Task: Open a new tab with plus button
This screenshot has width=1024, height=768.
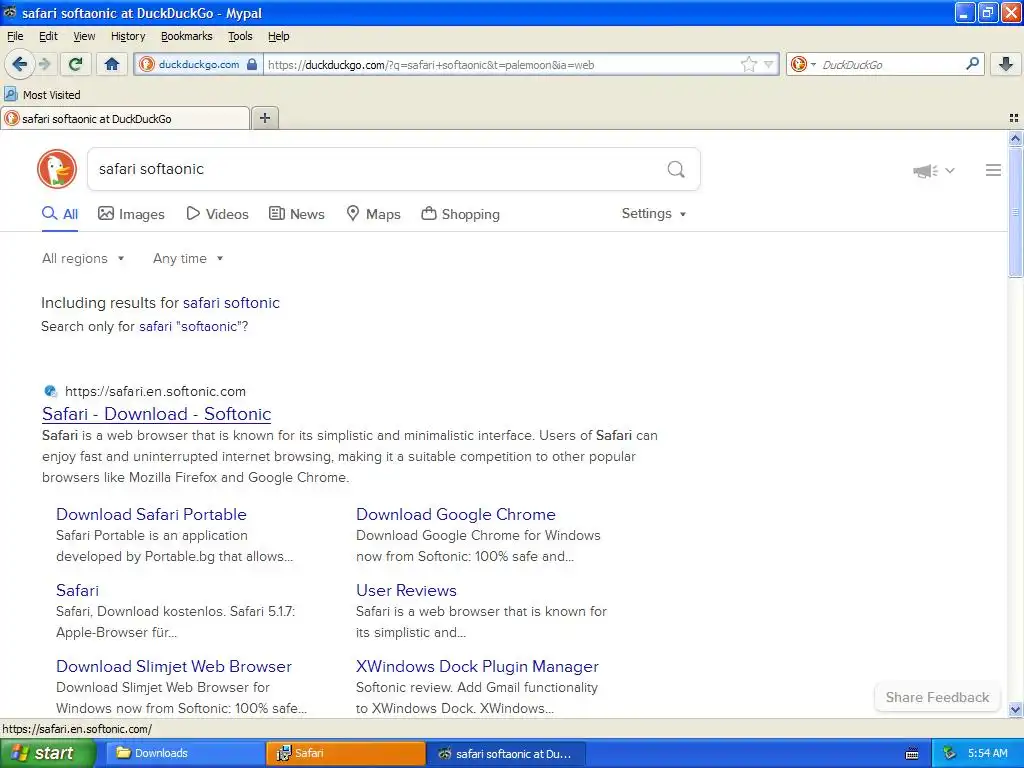Action: [x=264, y=118]
